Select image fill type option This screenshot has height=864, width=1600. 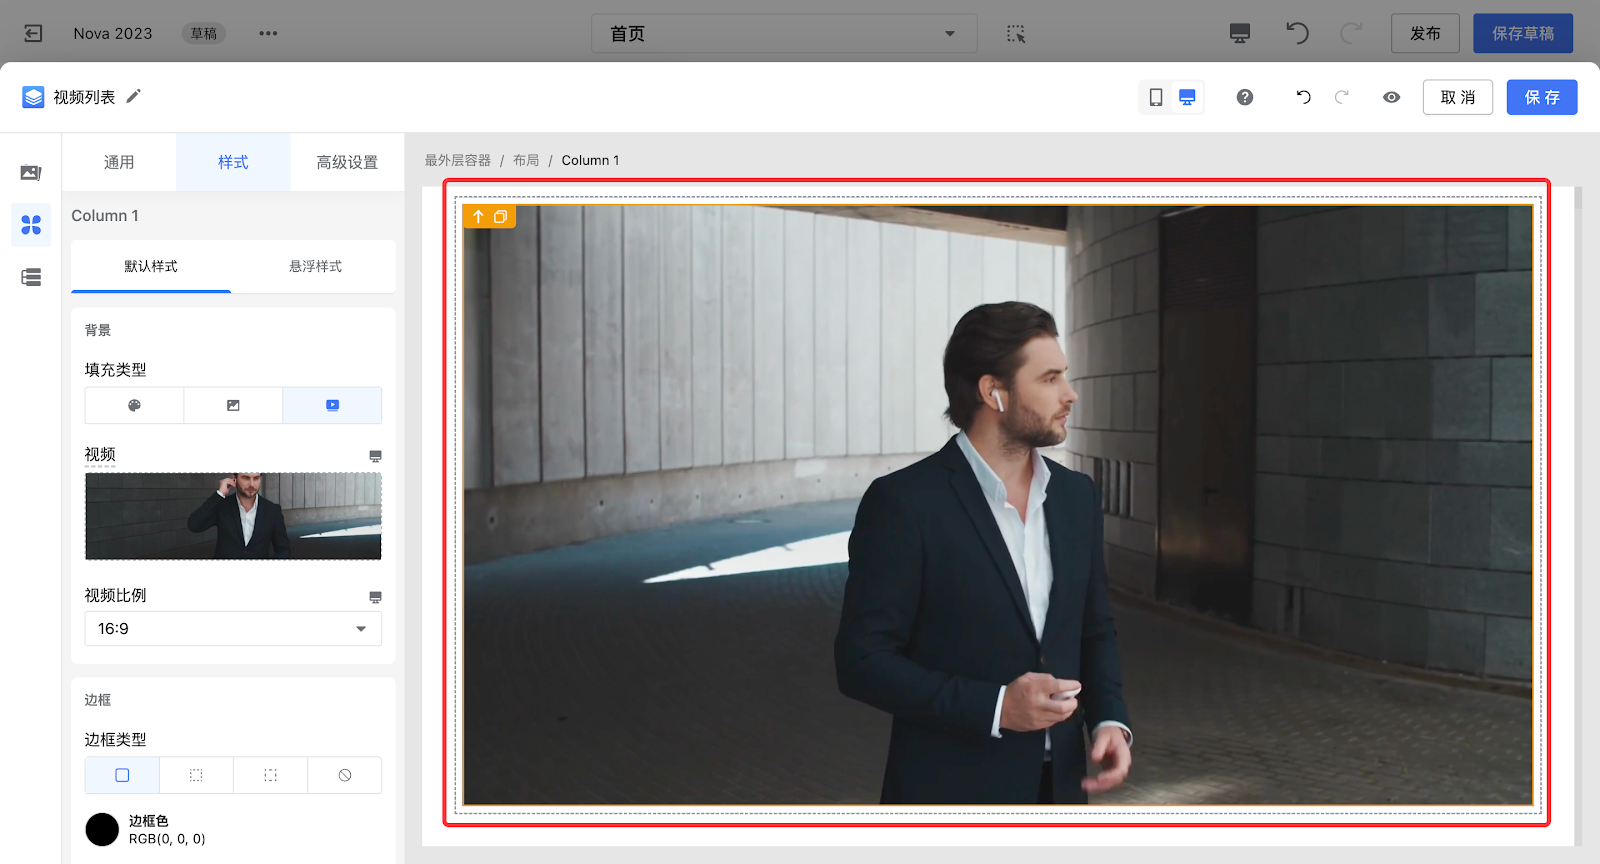(x=233, y=405)
